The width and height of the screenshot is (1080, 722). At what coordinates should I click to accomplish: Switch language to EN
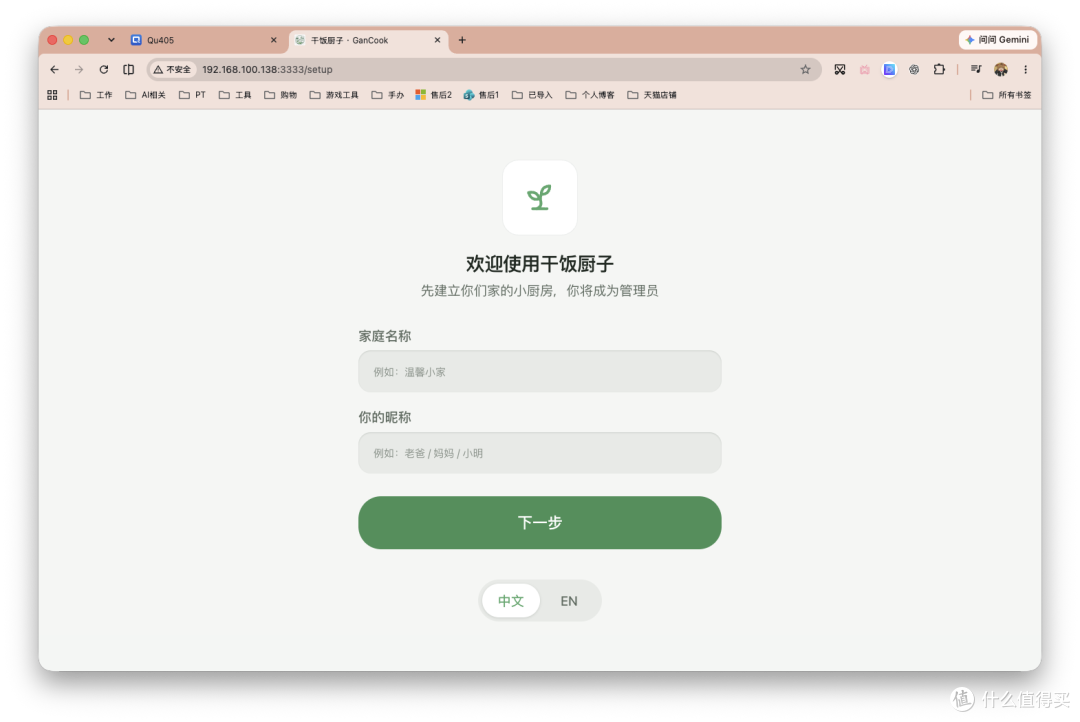[569, 601]
